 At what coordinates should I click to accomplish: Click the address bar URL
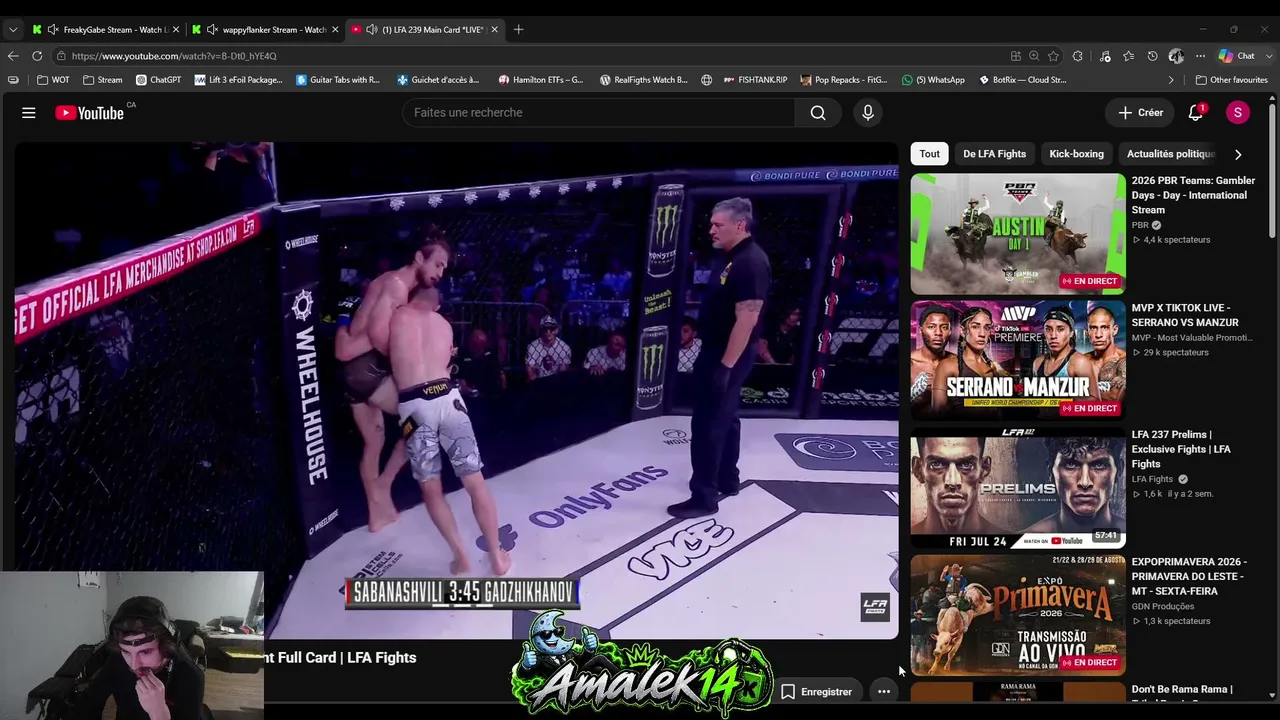click(x=174, y=56)
